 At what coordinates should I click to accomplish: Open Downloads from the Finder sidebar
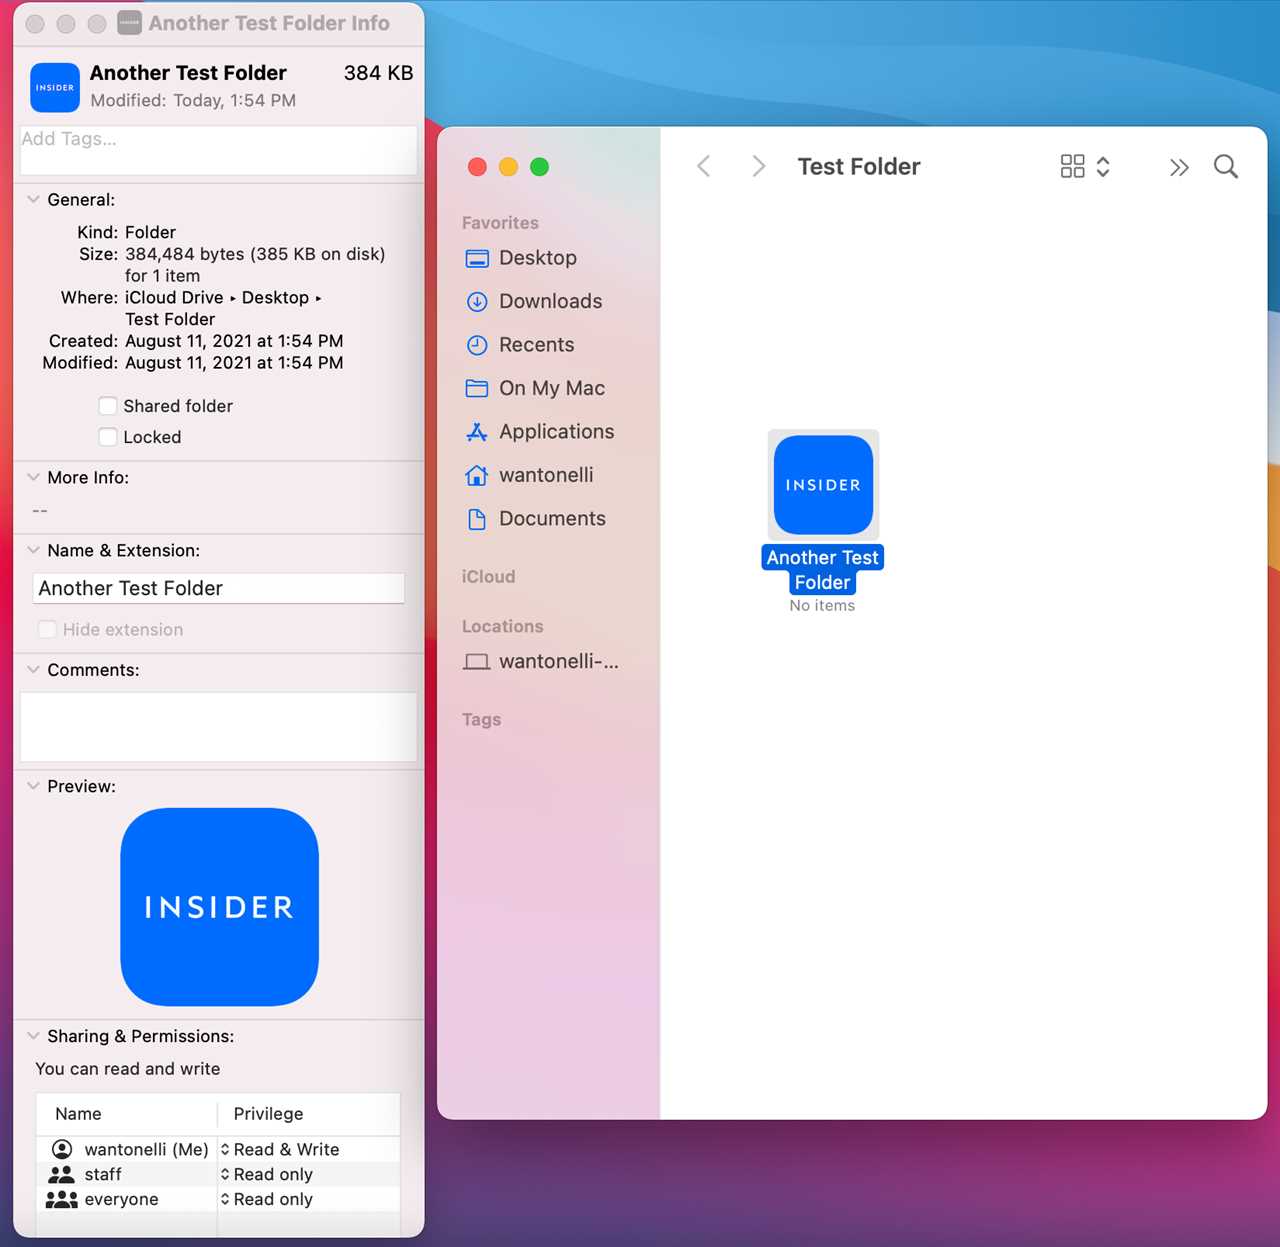[x=550, y=301]
